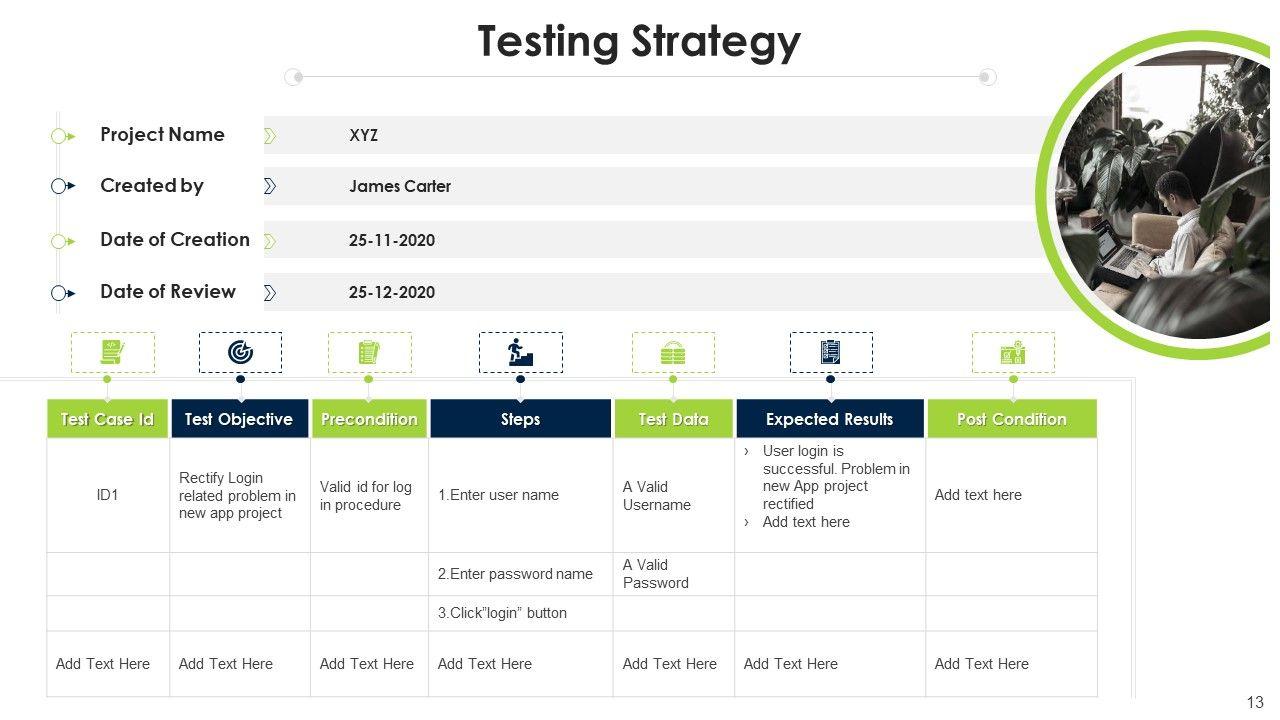
Task: Click the 25-12-2020 review date value
Action: (x=392, y=293)
